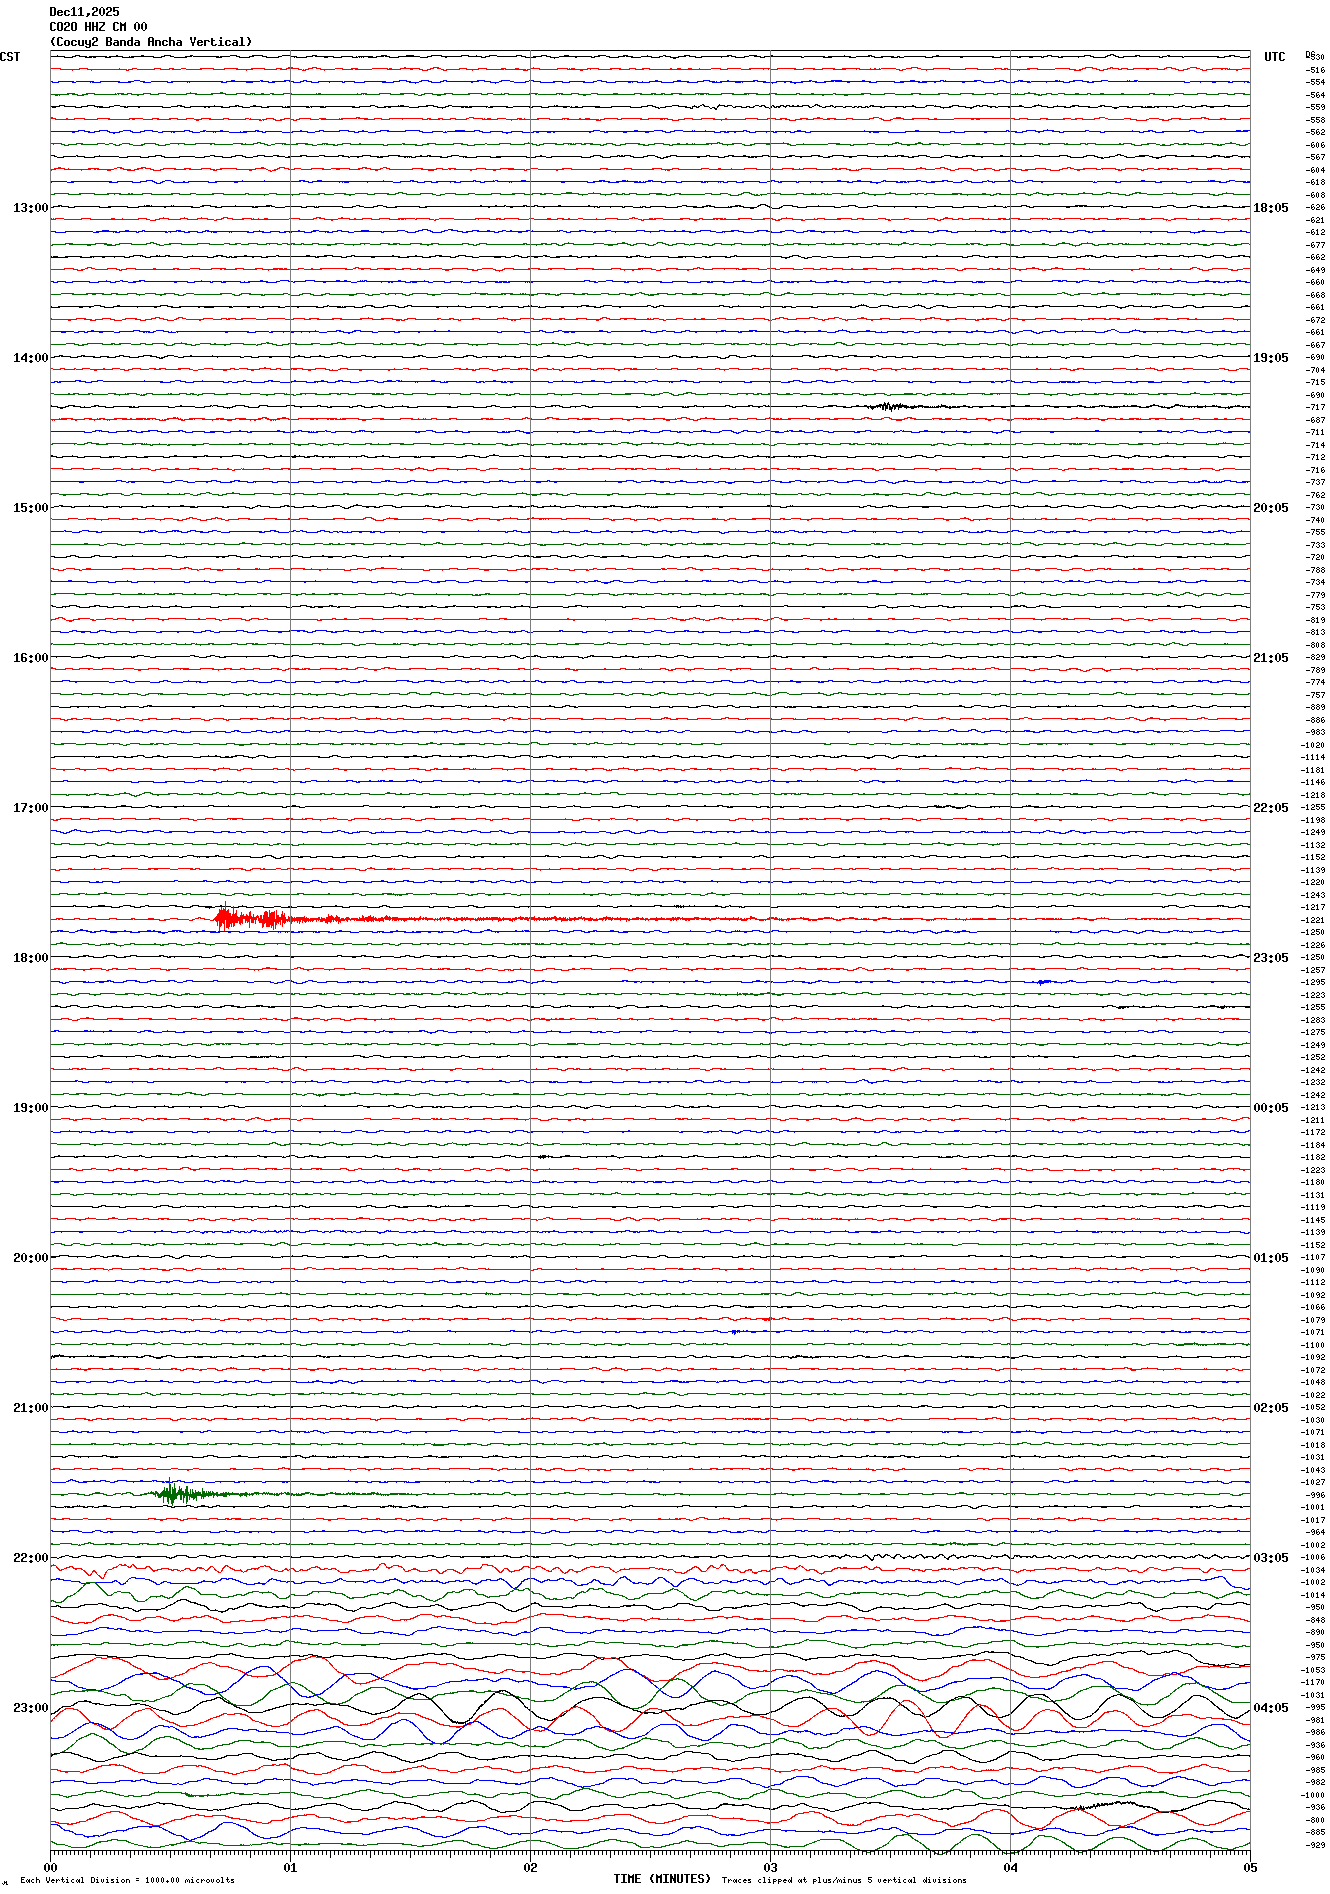The width and height of the screenshot is (1330, 1894).
Task: Click the Cocuy2 Banda Ancha Vertical title
Action: tap(151, 42)
